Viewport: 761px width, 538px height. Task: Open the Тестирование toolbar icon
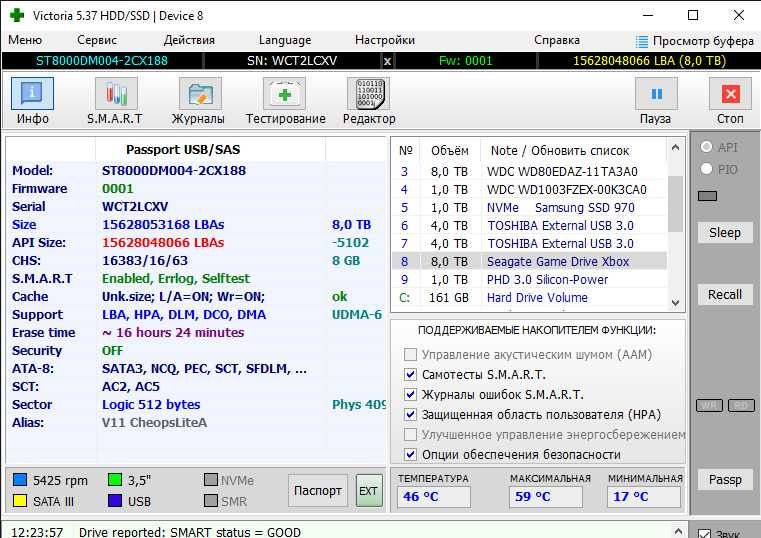[x=284, y=94]
